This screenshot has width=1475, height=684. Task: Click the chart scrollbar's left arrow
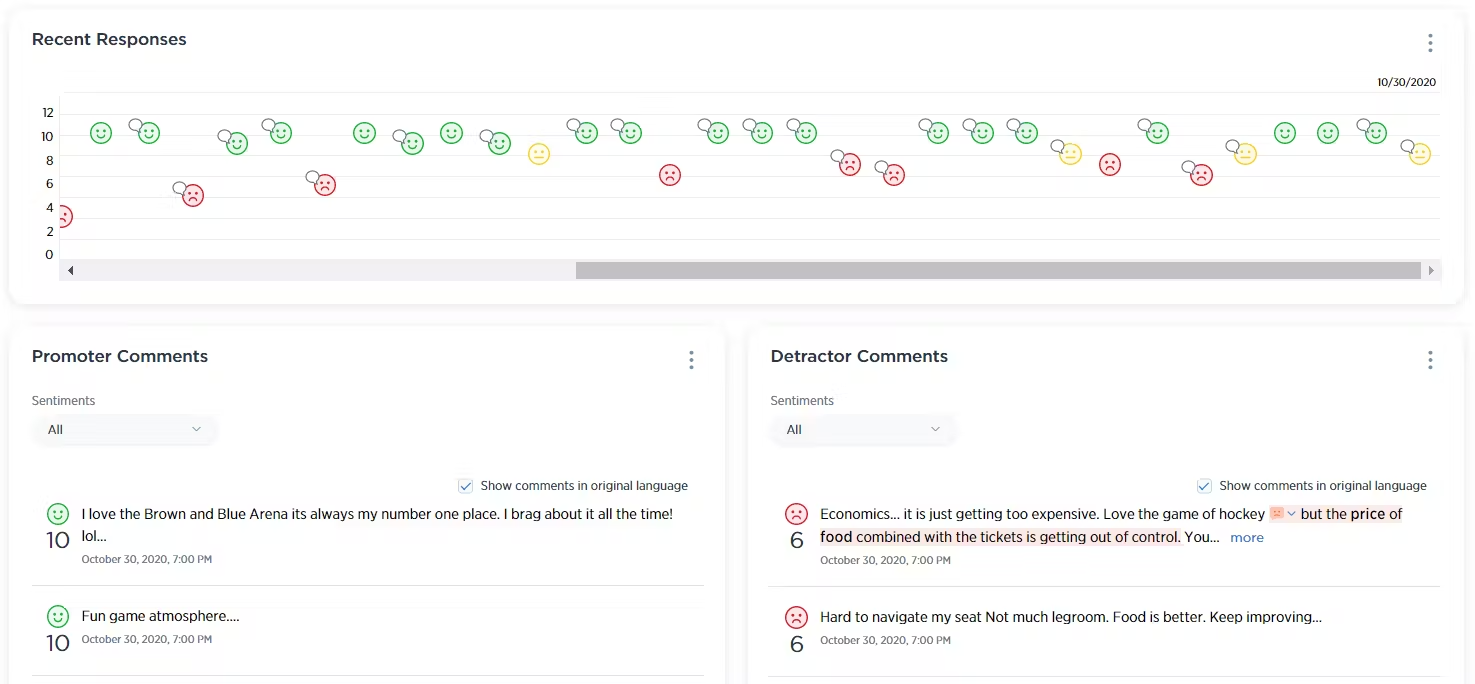pyautogui.click(x=70, y=271)
